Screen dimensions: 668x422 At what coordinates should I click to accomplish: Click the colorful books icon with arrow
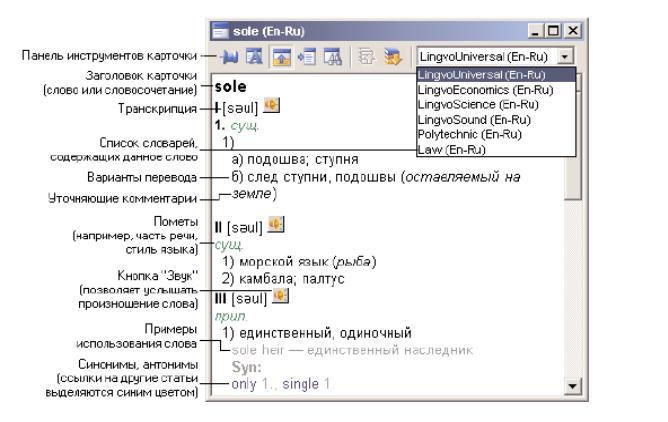(392, 57)
